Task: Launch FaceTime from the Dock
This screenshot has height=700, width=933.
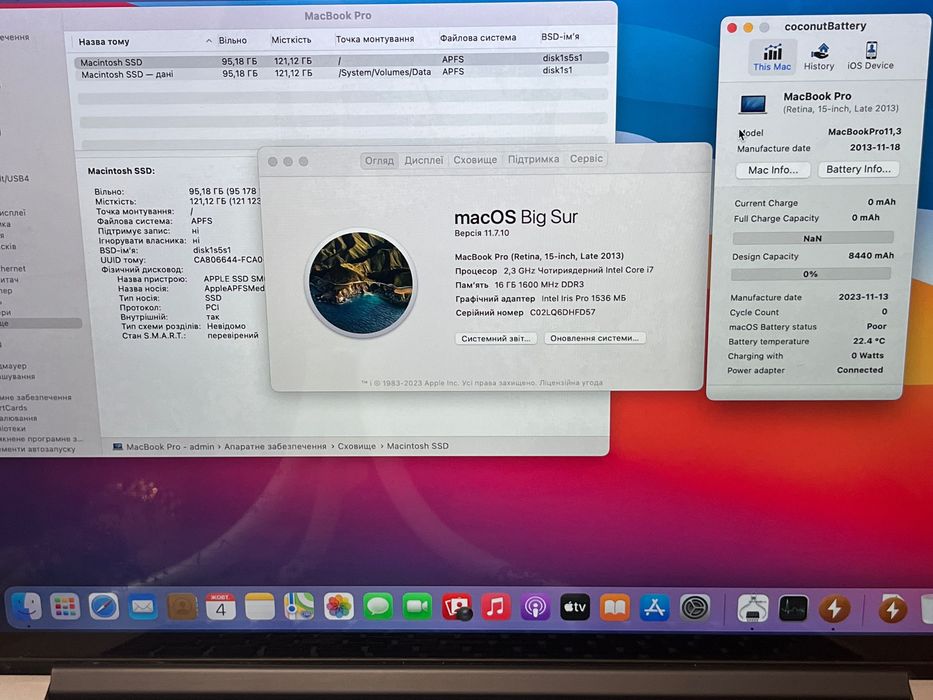Action: 417,607
